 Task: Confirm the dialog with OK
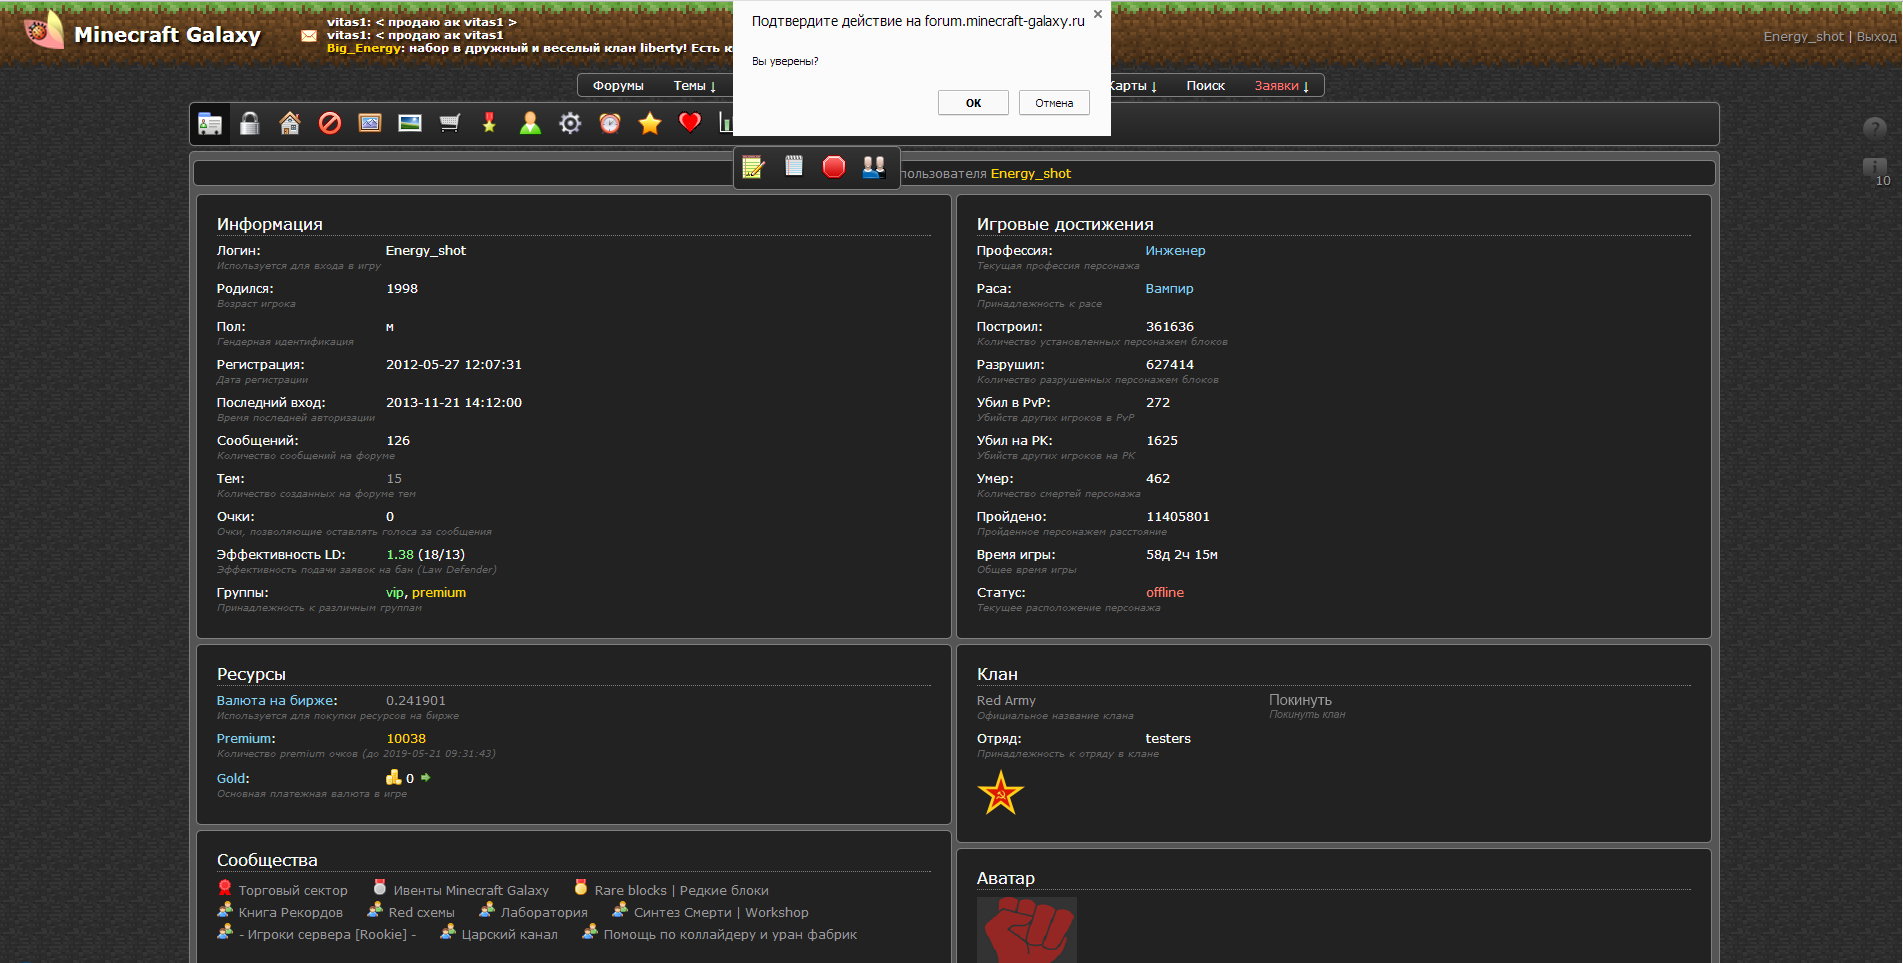click(973, 103)
